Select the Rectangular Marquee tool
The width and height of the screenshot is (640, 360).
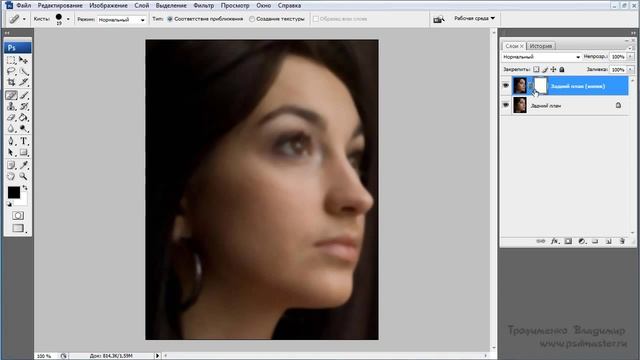coord(11,60)
